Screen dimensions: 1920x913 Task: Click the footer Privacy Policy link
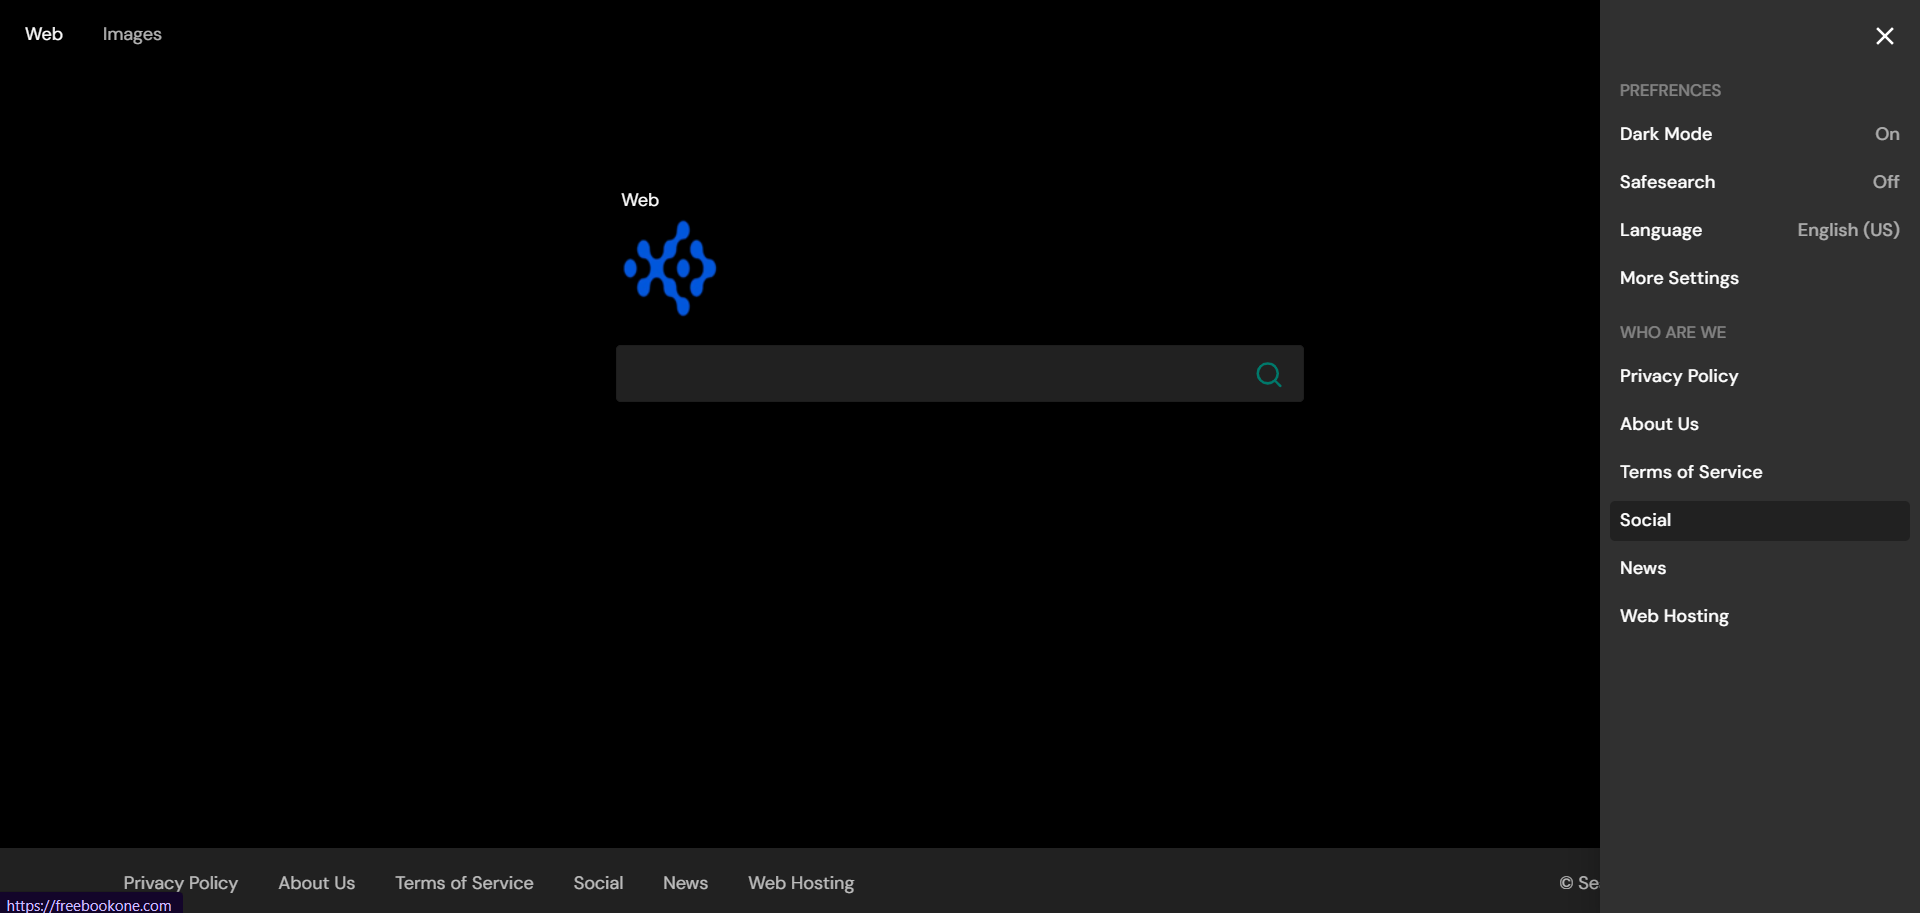coord(181,882)
